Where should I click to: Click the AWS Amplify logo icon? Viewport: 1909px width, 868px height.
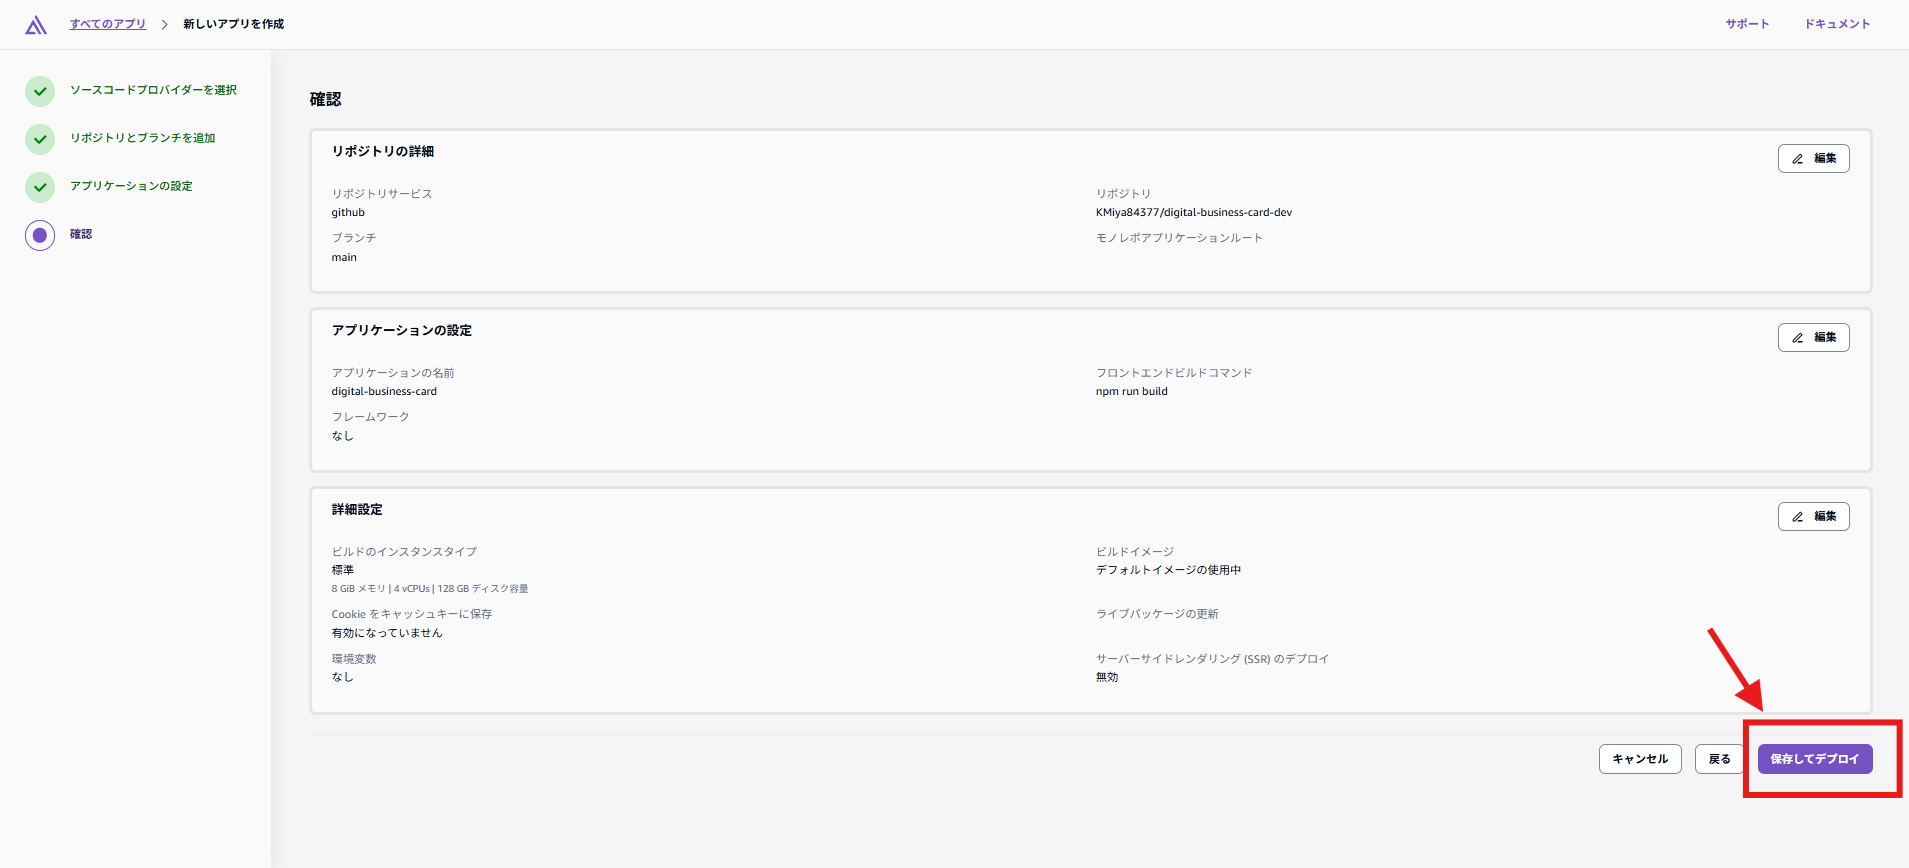tap(36, 25)
